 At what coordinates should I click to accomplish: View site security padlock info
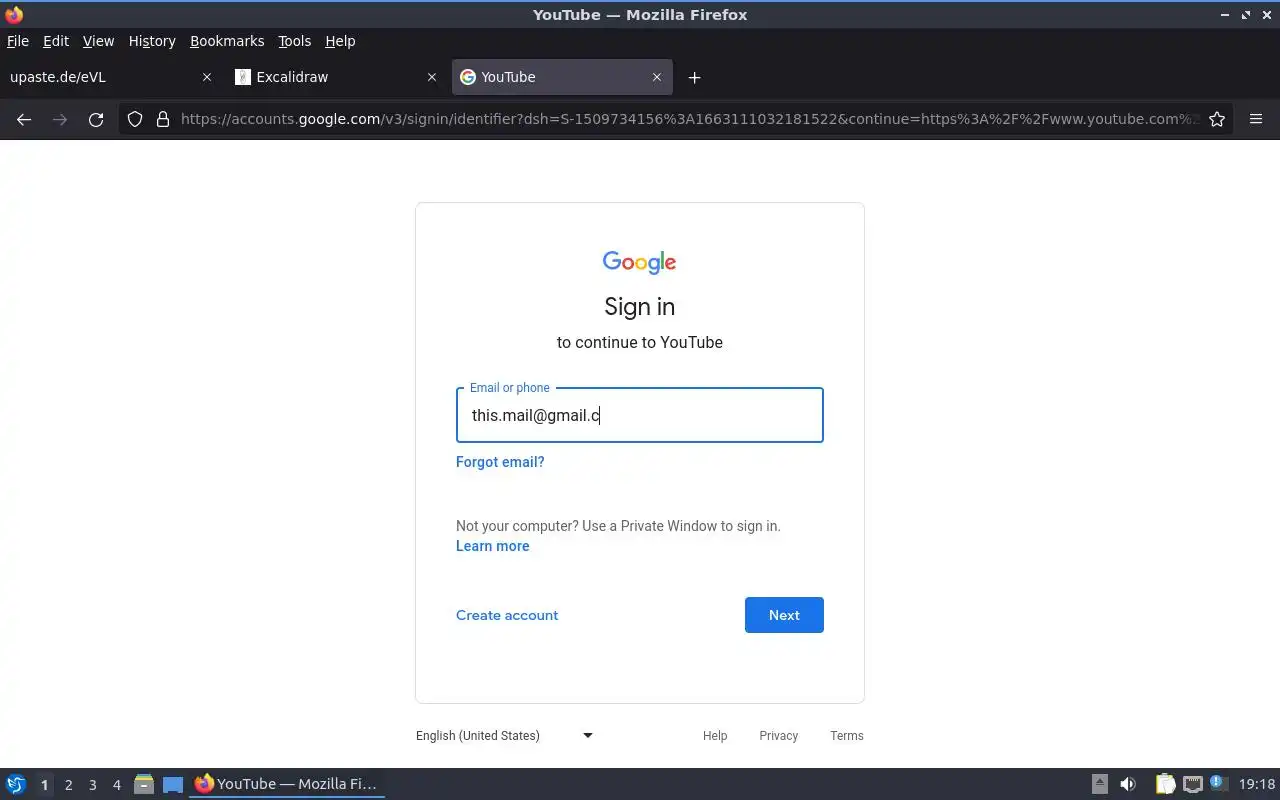coord(163,119)
